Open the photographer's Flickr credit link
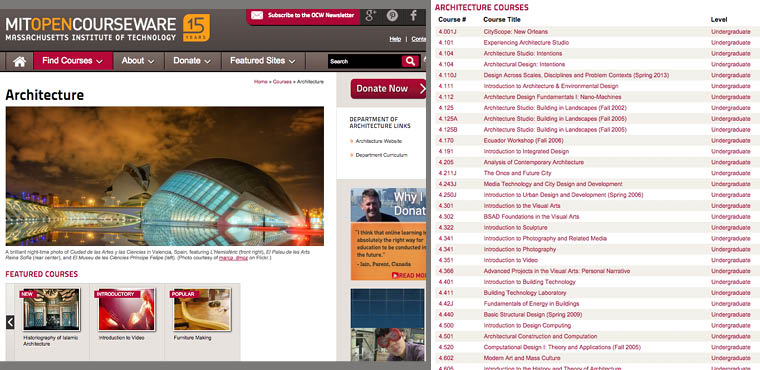Screen dimensions: 760x370 coord(233,258)
